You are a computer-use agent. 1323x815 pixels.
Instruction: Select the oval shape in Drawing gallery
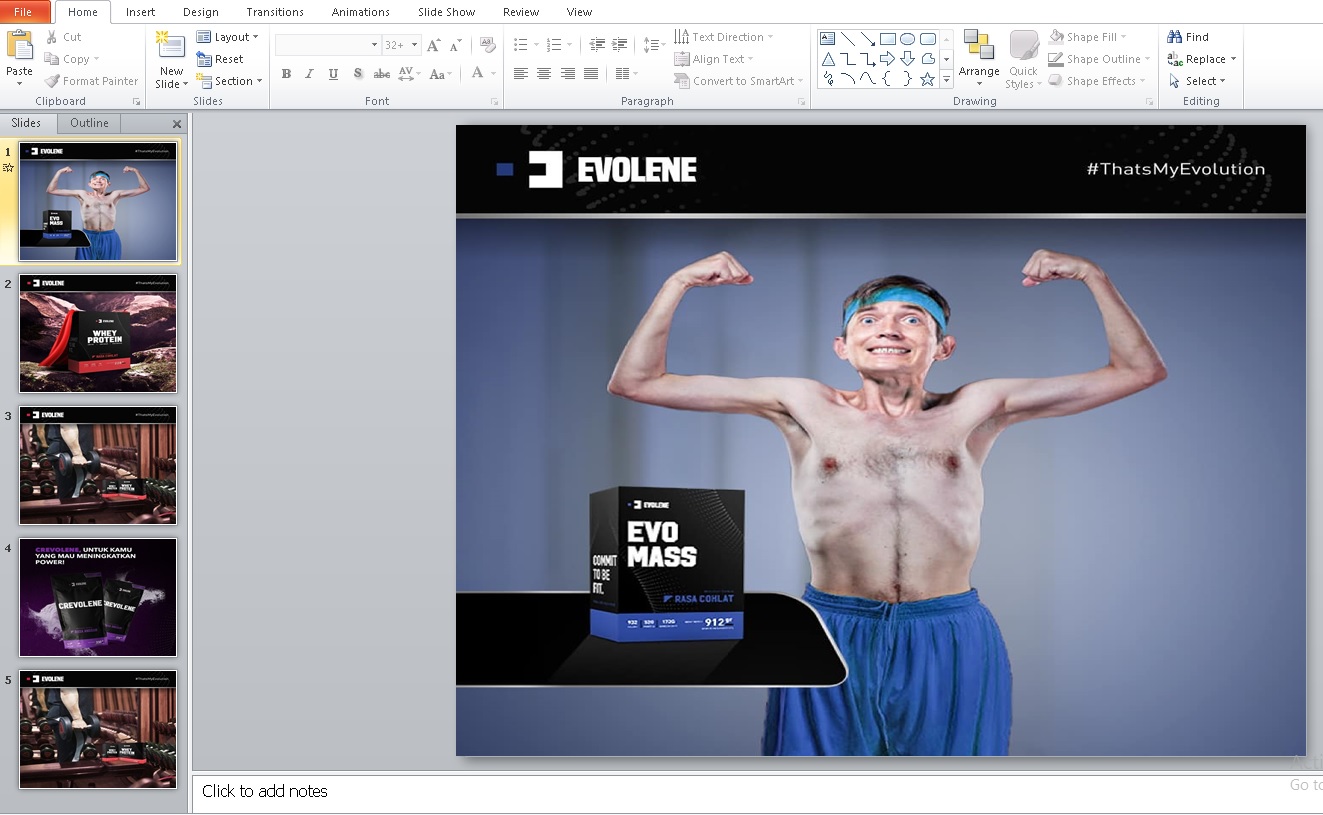[907, 39]
